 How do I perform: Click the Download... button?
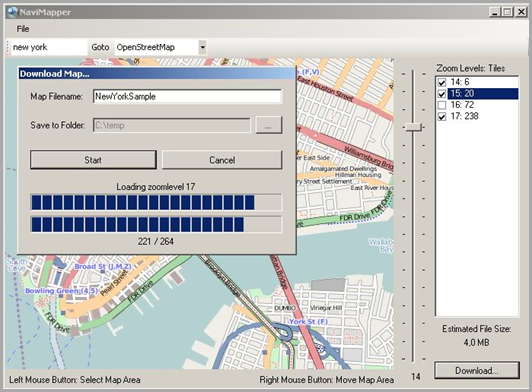click(x=477, y=371)
